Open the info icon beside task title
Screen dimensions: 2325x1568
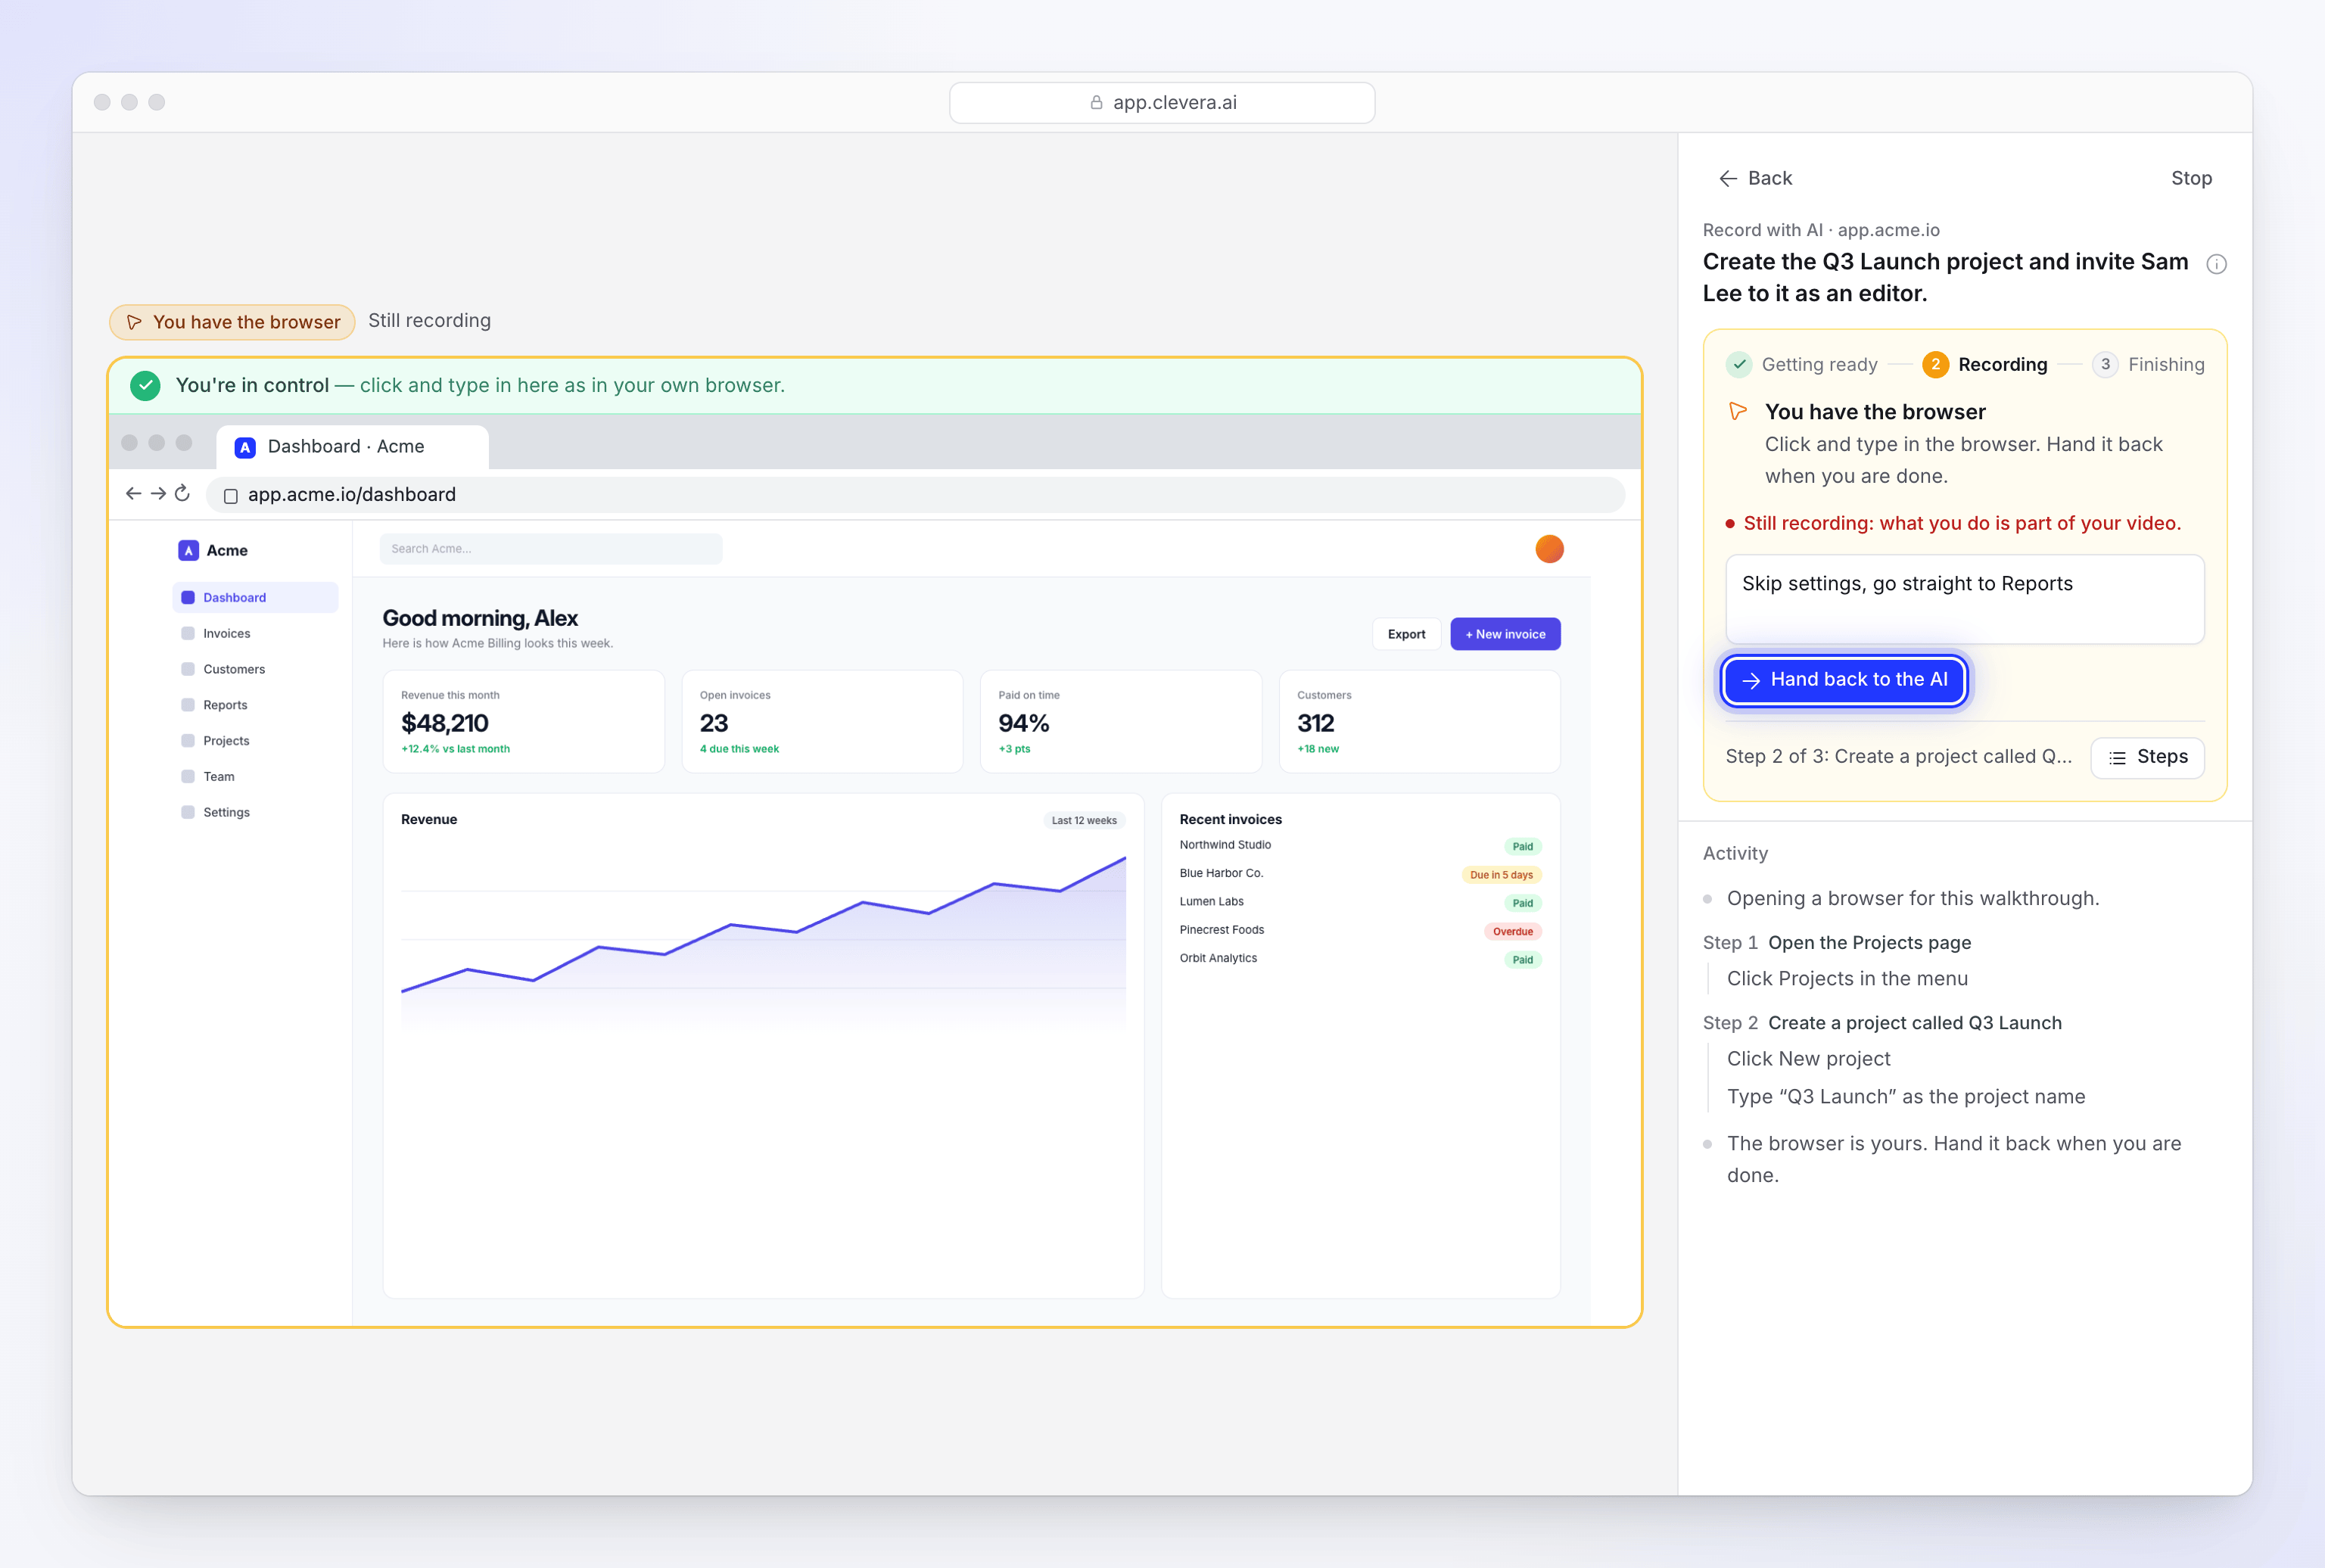(x=2216, y=264)
